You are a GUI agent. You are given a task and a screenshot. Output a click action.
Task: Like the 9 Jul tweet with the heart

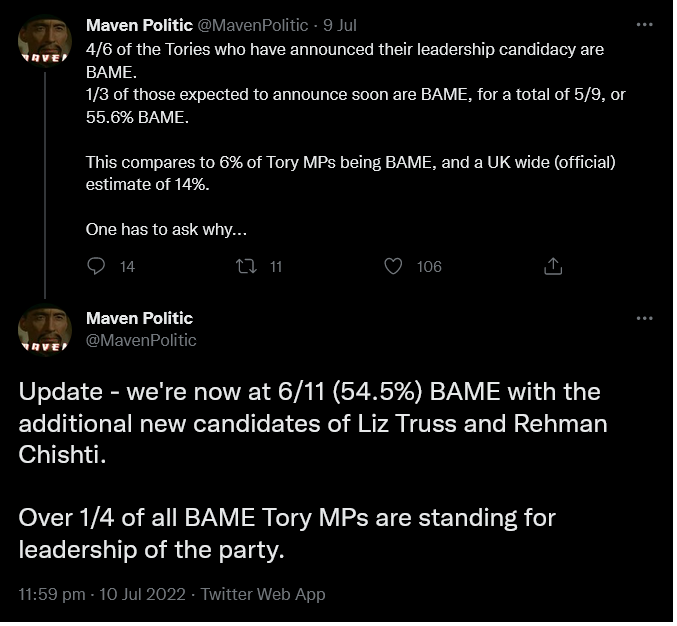(x=394, y=266)
